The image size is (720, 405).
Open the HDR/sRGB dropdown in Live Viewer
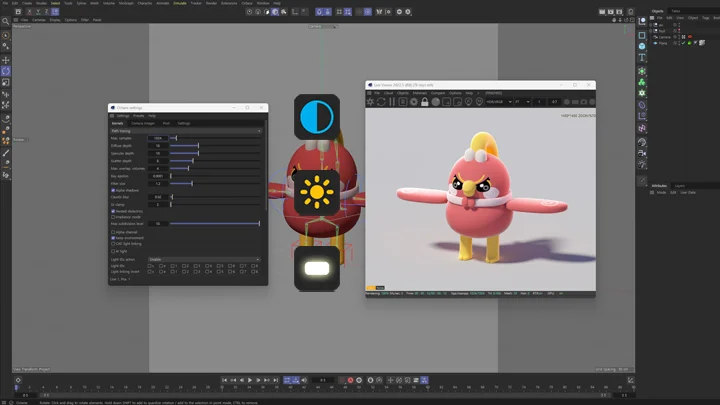click(499, 102)
